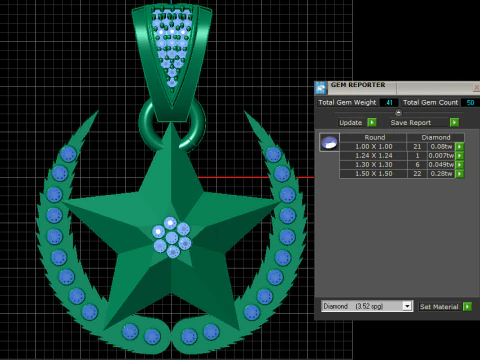
Task: Click the Diamond column header
Action: tap(435, 137)
